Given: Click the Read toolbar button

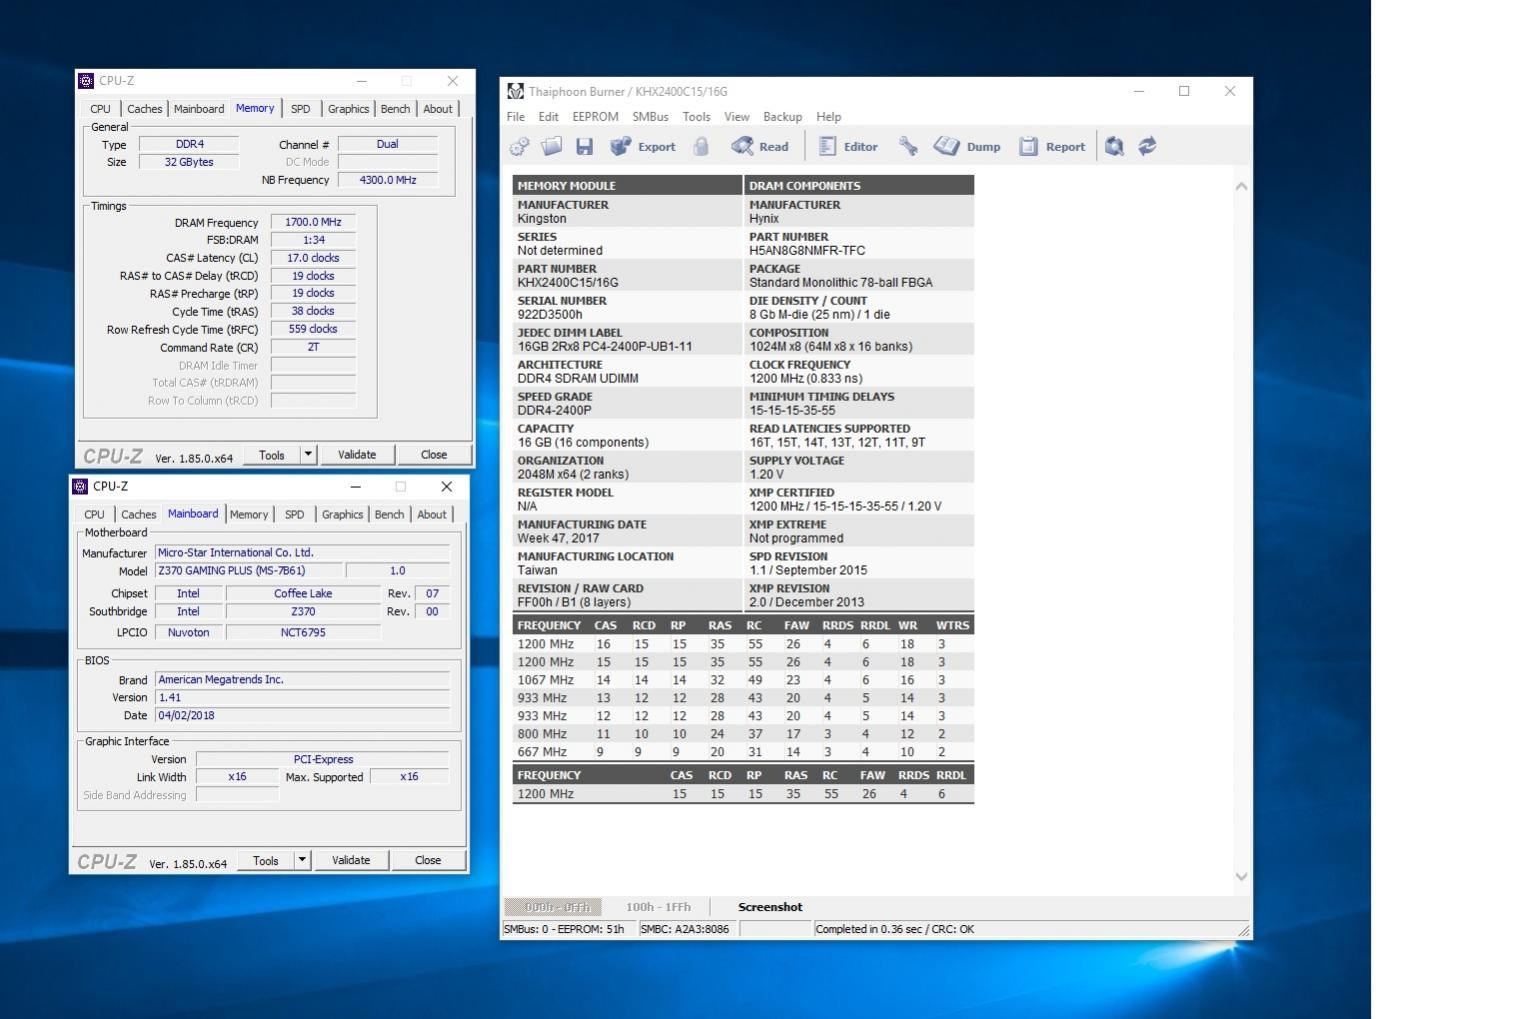Looking at the screenshot, I should point(760,147).
